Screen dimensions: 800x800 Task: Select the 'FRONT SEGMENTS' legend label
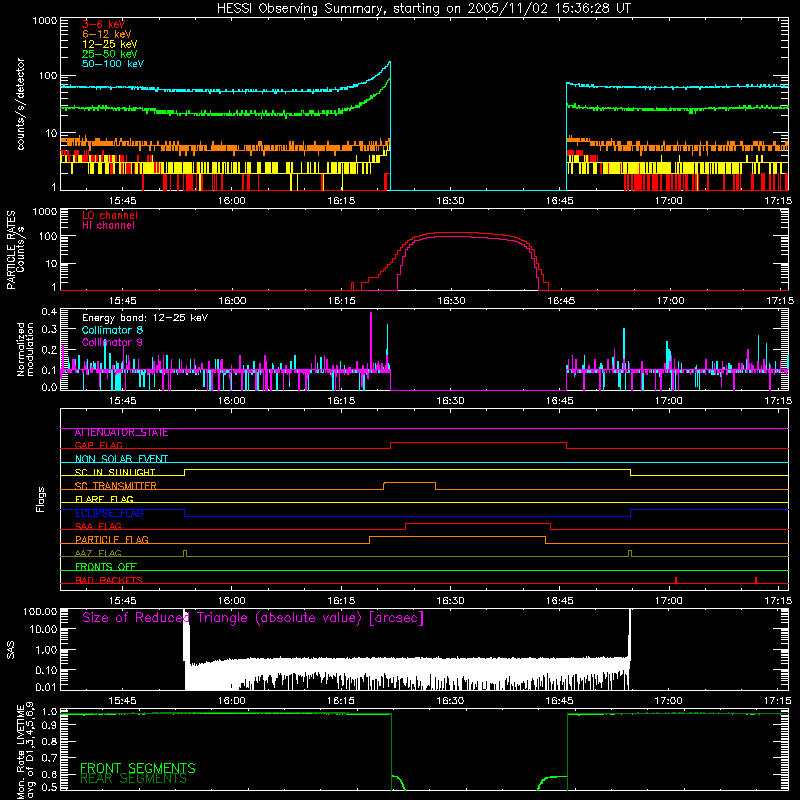tap(138, 768)
